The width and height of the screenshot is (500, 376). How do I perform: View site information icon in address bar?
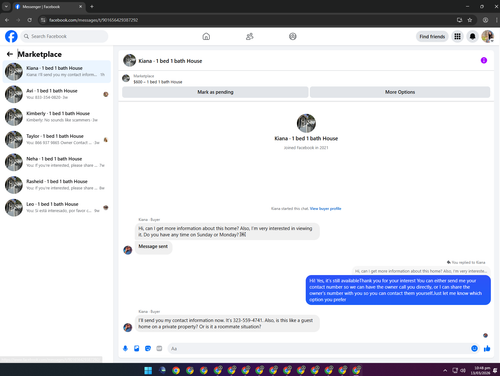(x=43, y=20)
